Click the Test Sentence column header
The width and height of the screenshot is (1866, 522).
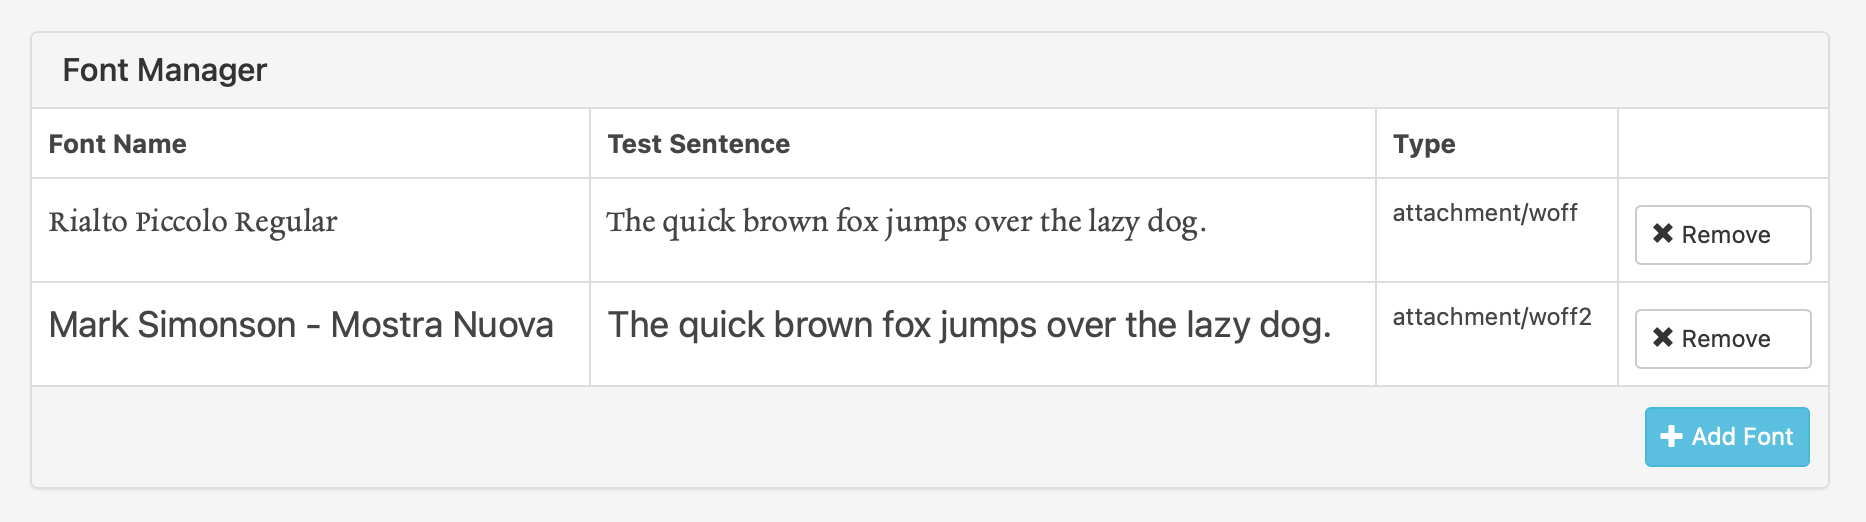click(698, 144)
